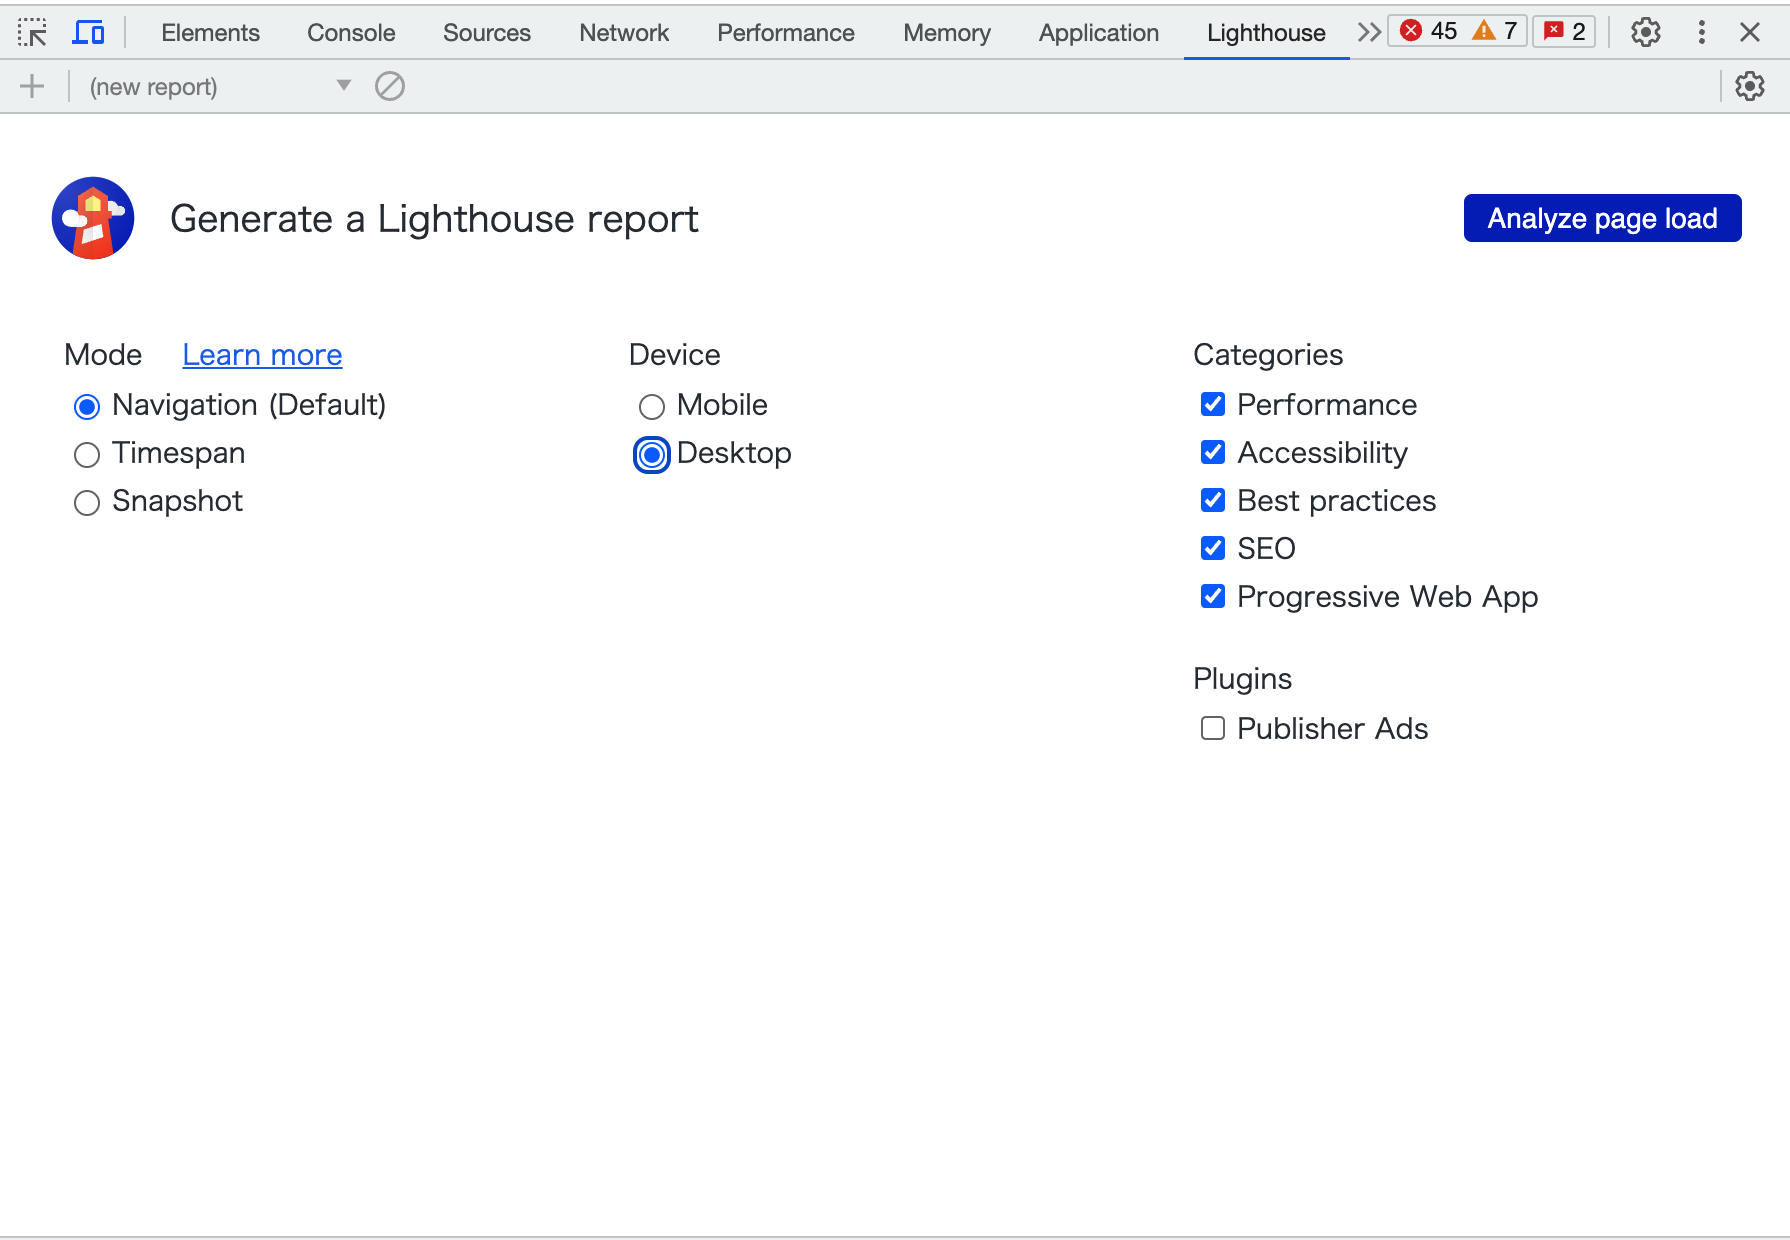Toggle the device toolbar
This screenshot has width=1790, height=1240.
(x=89, y=32)
